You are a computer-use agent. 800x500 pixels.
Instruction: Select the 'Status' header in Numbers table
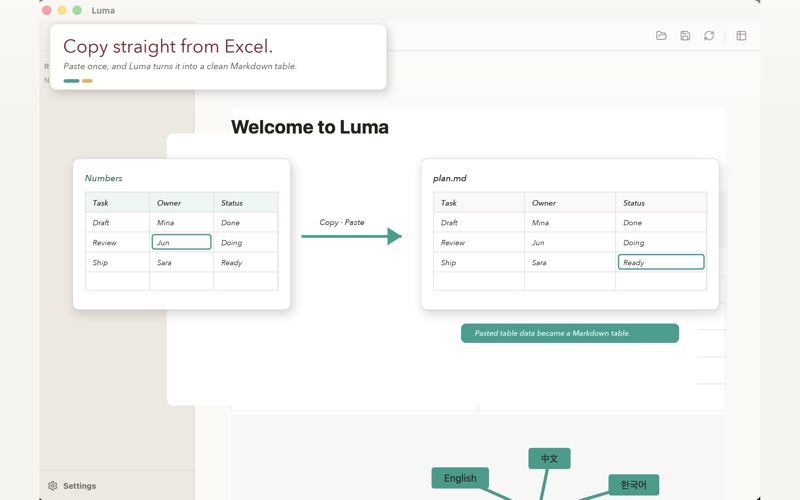coord(246,203)
